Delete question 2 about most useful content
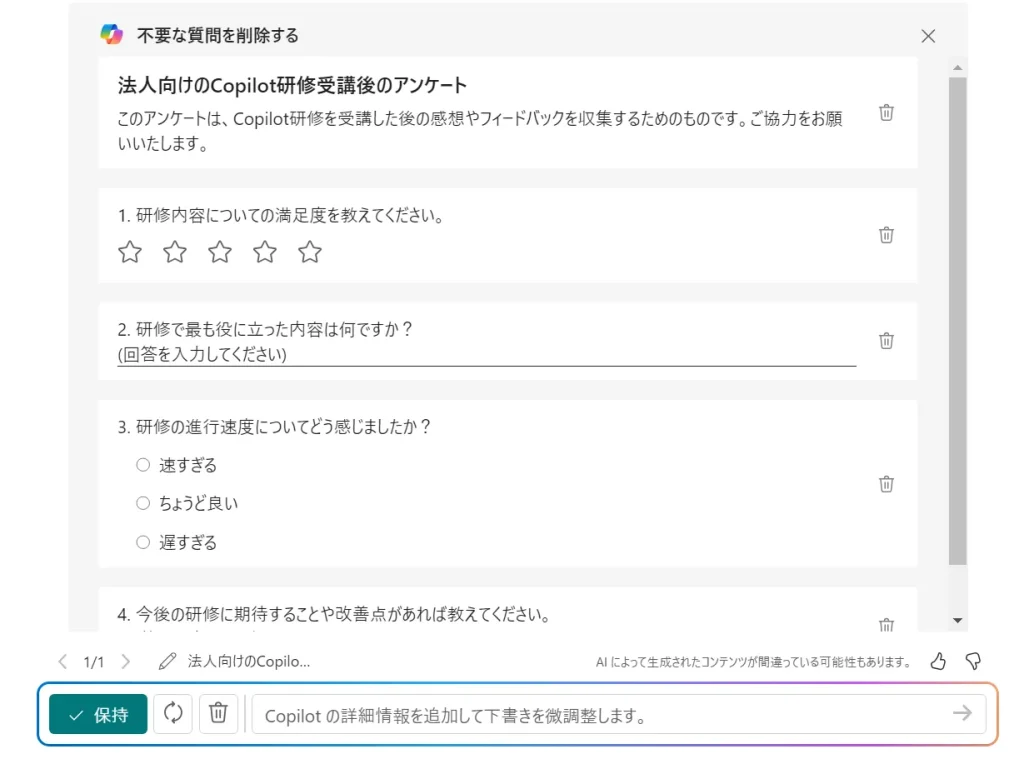The height and width of the screenshot is (774, 1024). 886,341
